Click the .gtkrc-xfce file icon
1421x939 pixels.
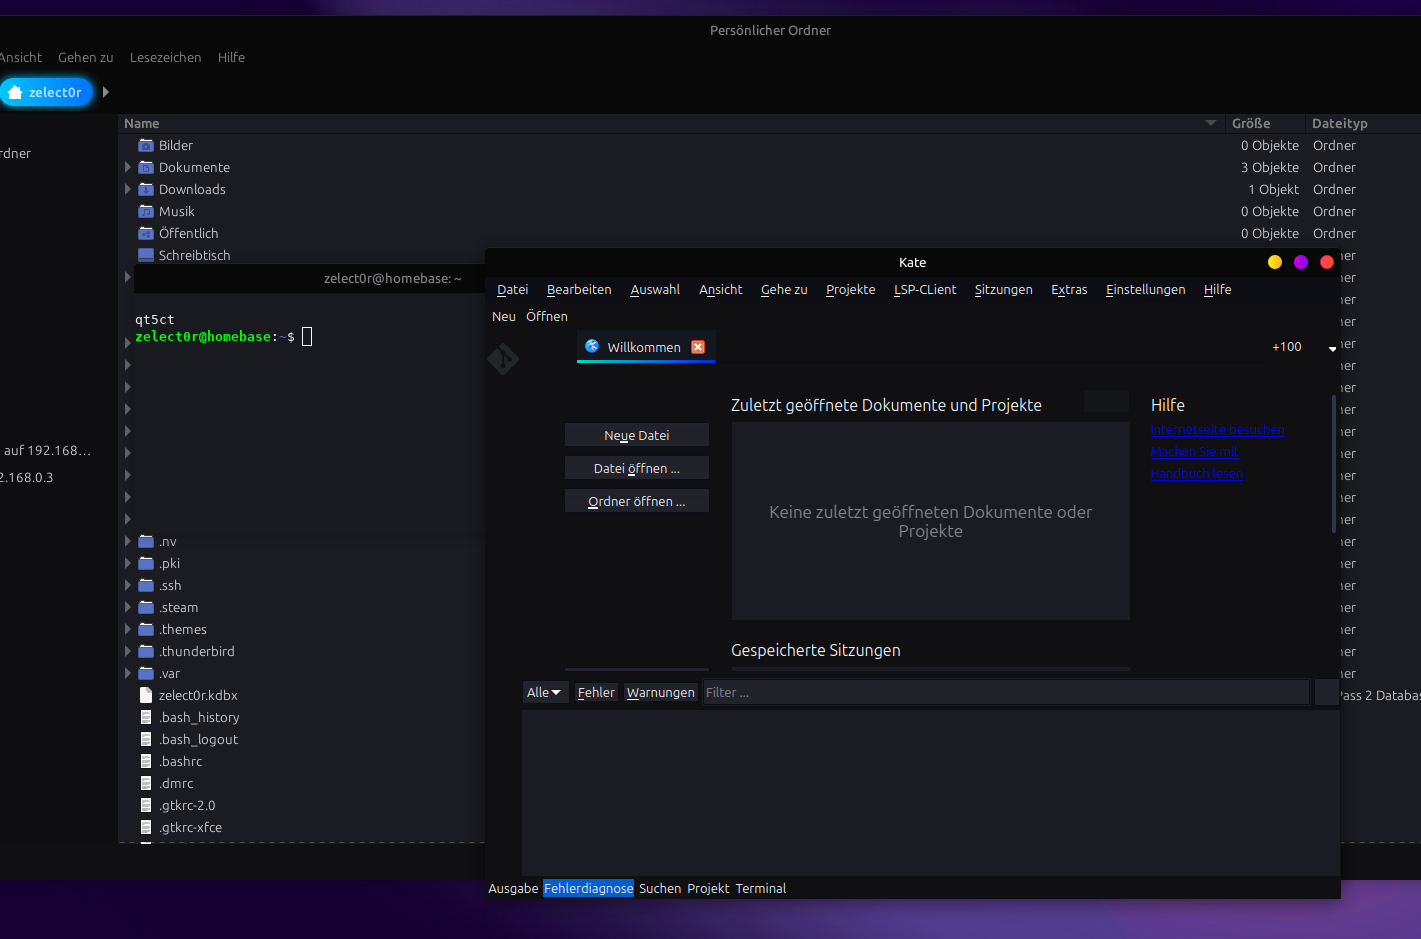(x=146, y=827)
